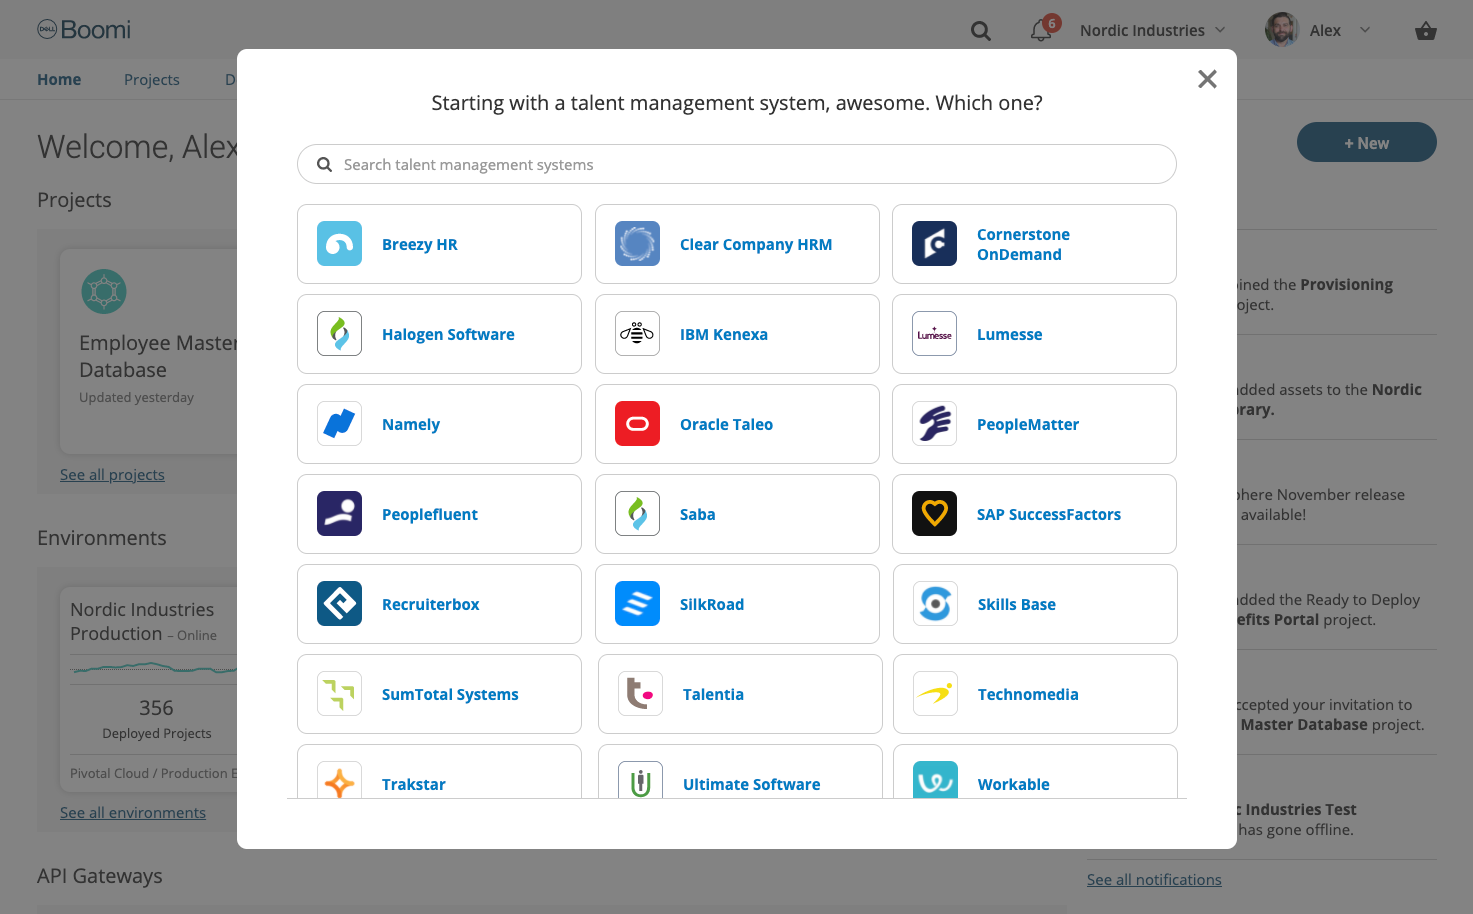Click the SilkRoad logo icon
Viewport: 1473px width, 914px height.
point(637,604)
